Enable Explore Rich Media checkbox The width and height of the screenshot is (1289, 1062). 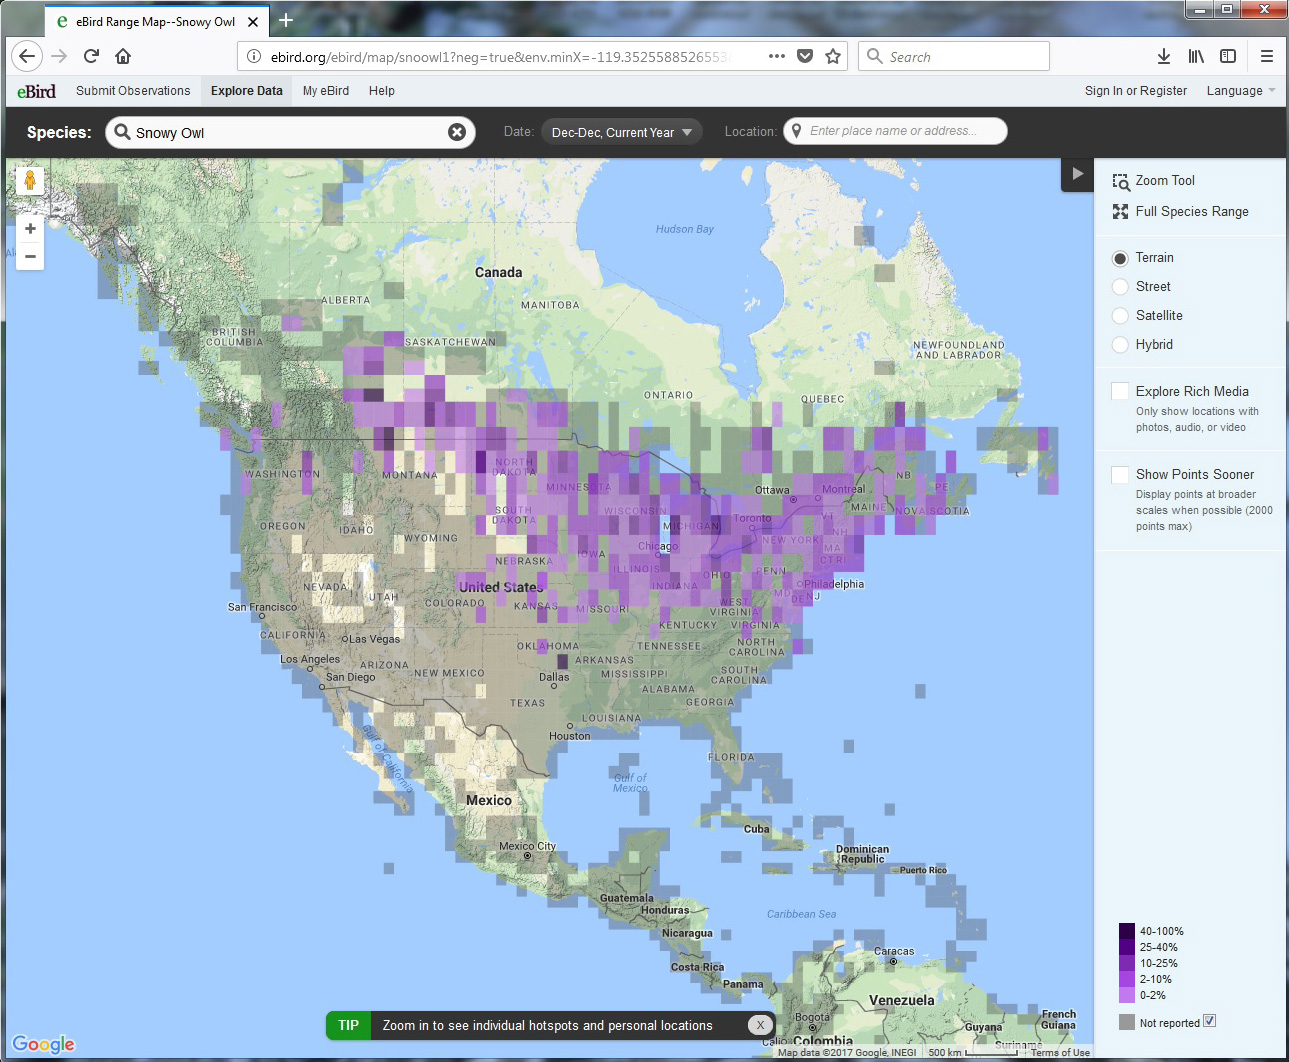(1120, 391)
